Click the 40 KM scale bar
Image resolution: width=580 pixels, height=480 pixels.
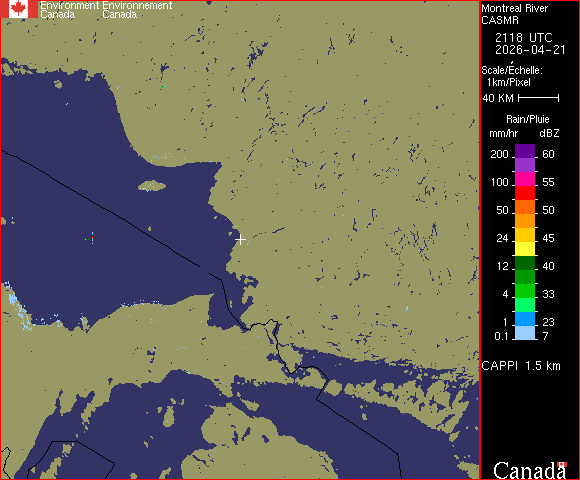coord(539,98)
